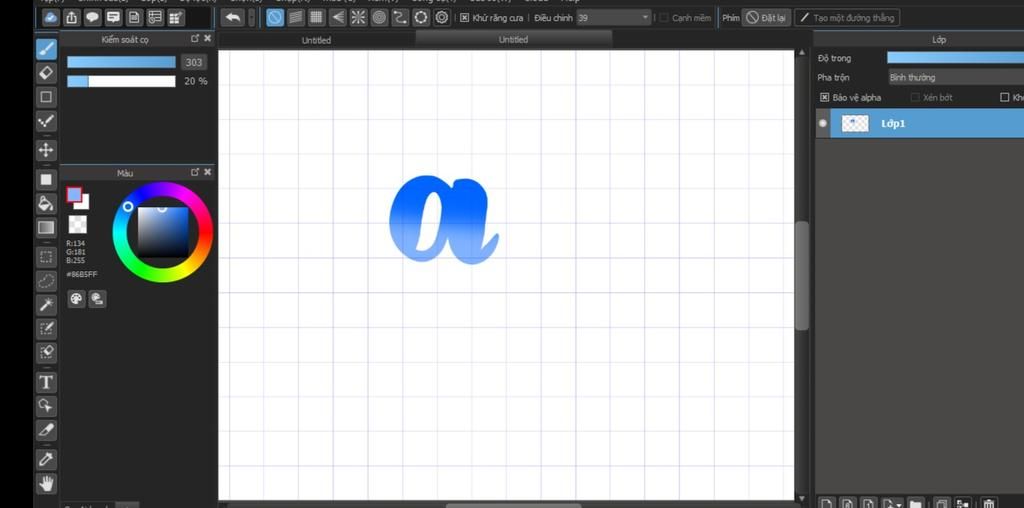
Task: Toggle the Xén bớt checkbox
Action: pyautogui.click(x=915, y=97)
